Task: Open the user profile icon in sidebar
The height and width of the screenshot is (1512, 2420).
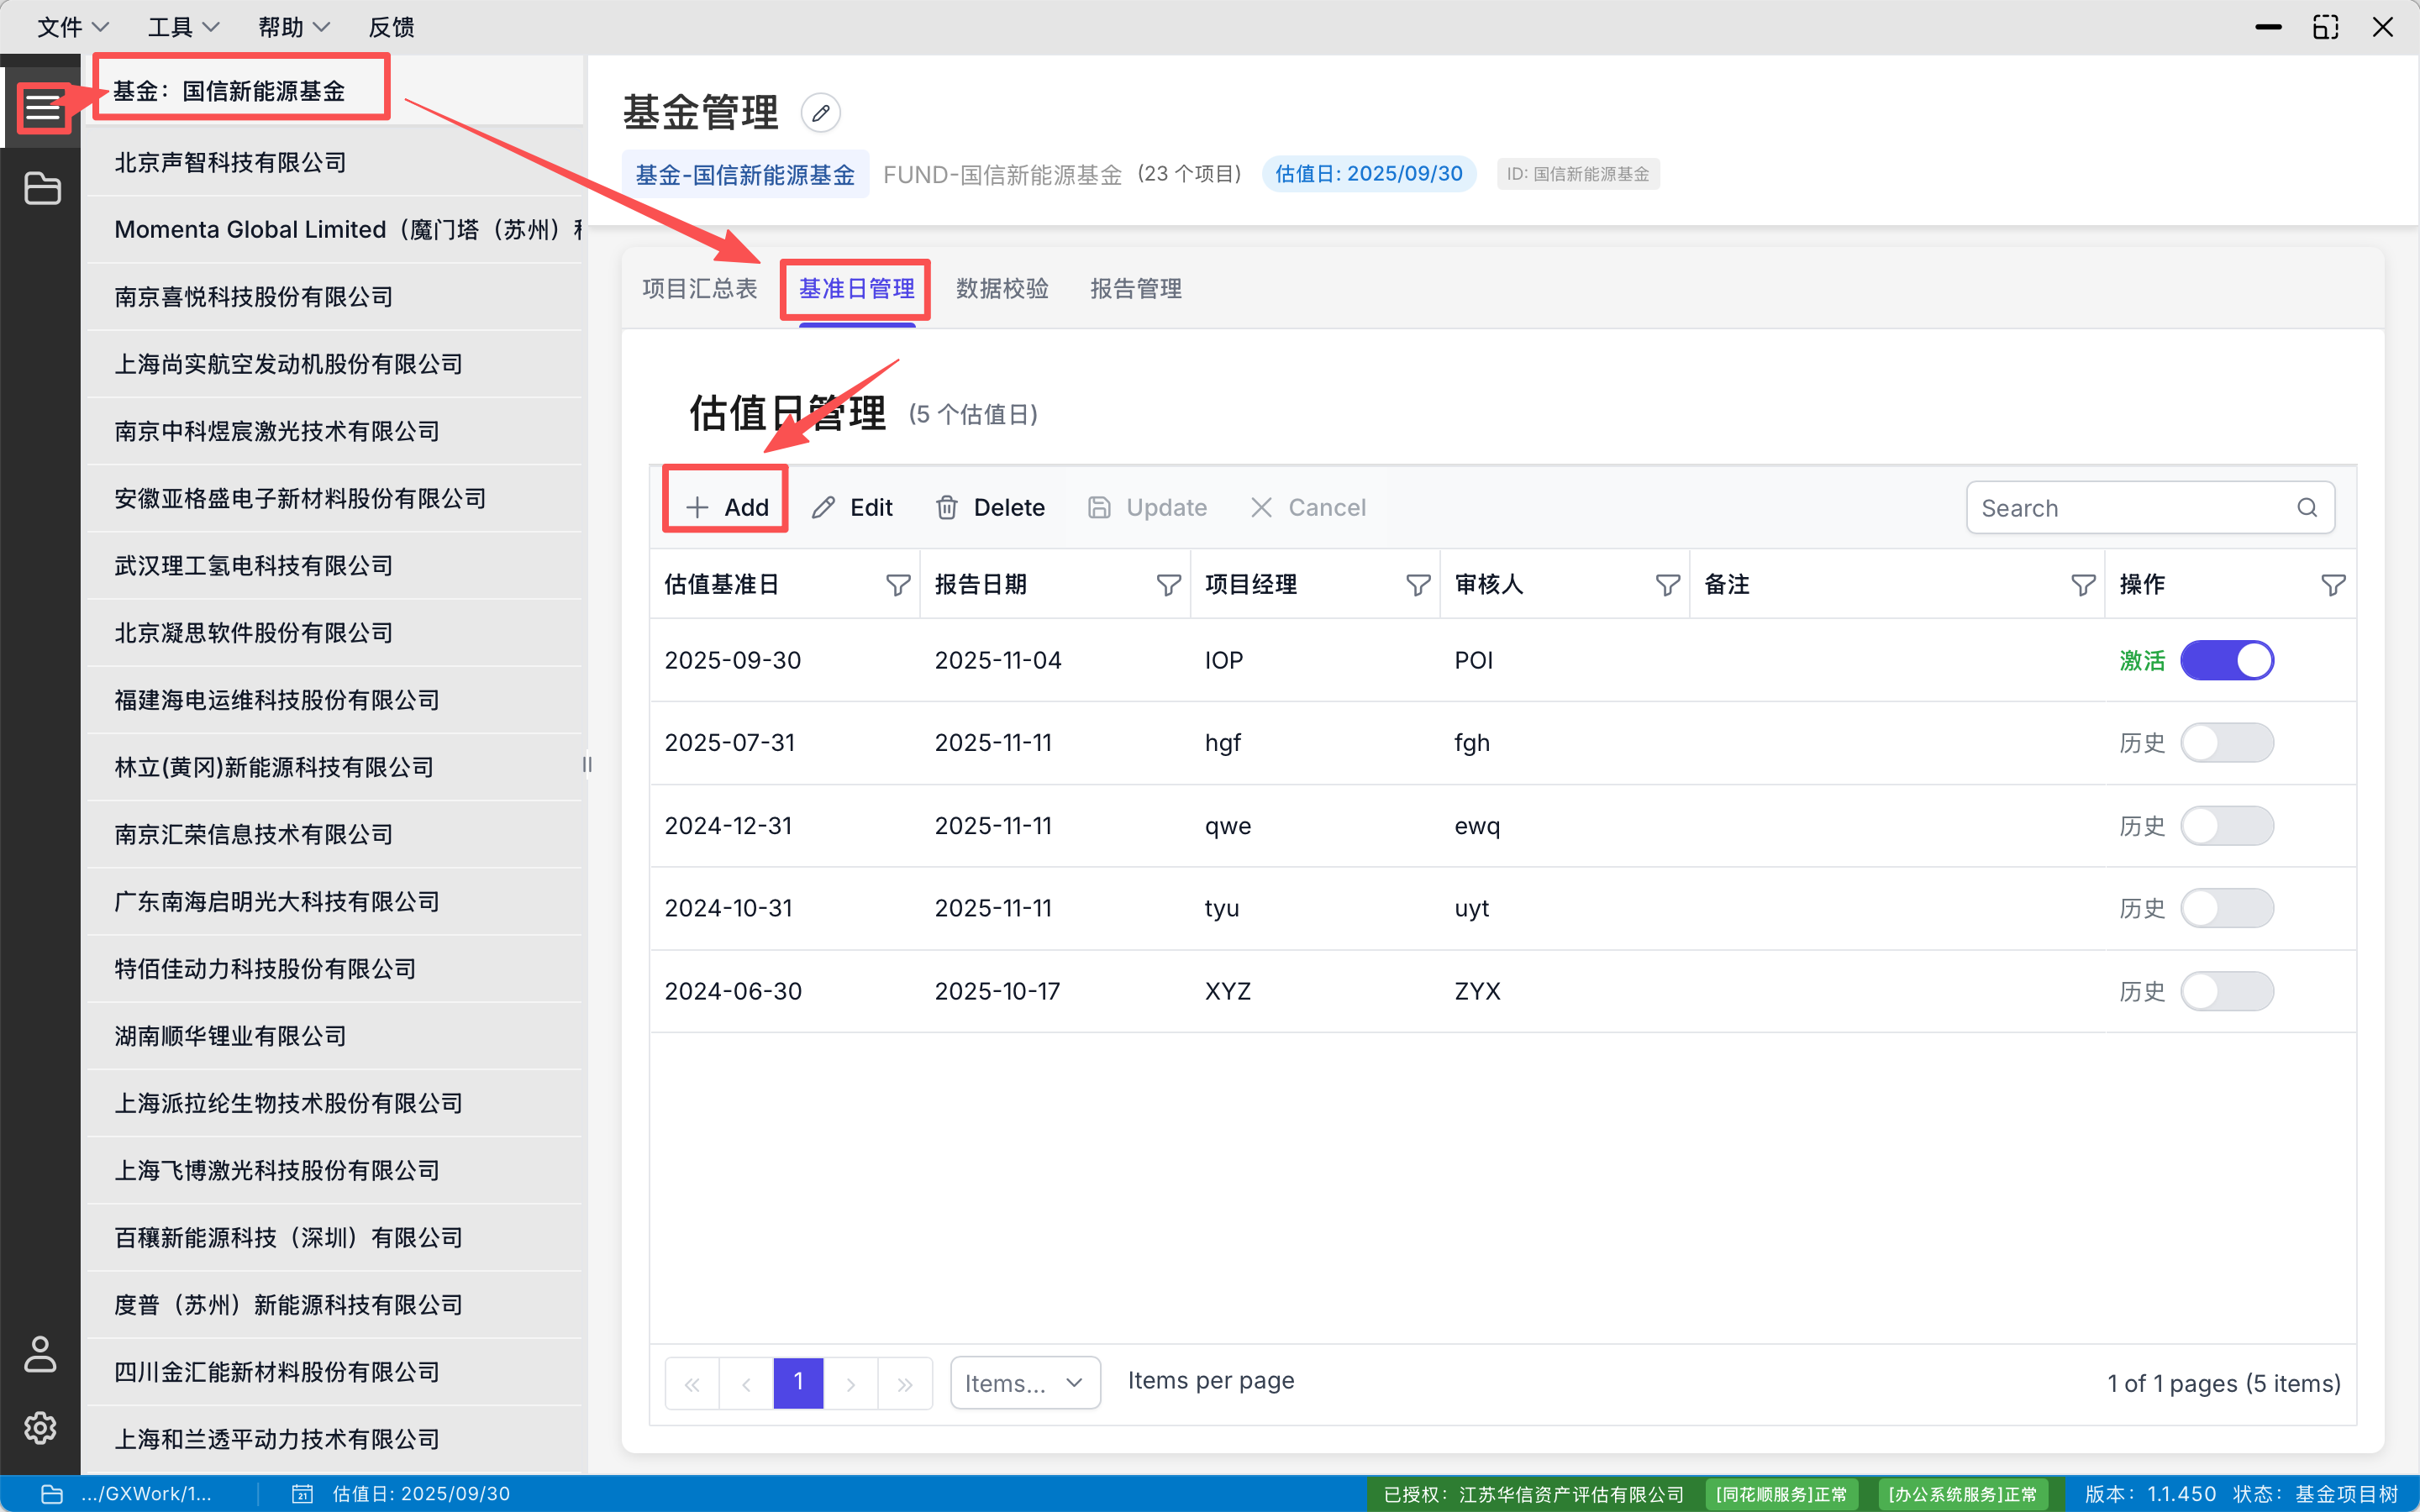Action: tap(40, 1354)
